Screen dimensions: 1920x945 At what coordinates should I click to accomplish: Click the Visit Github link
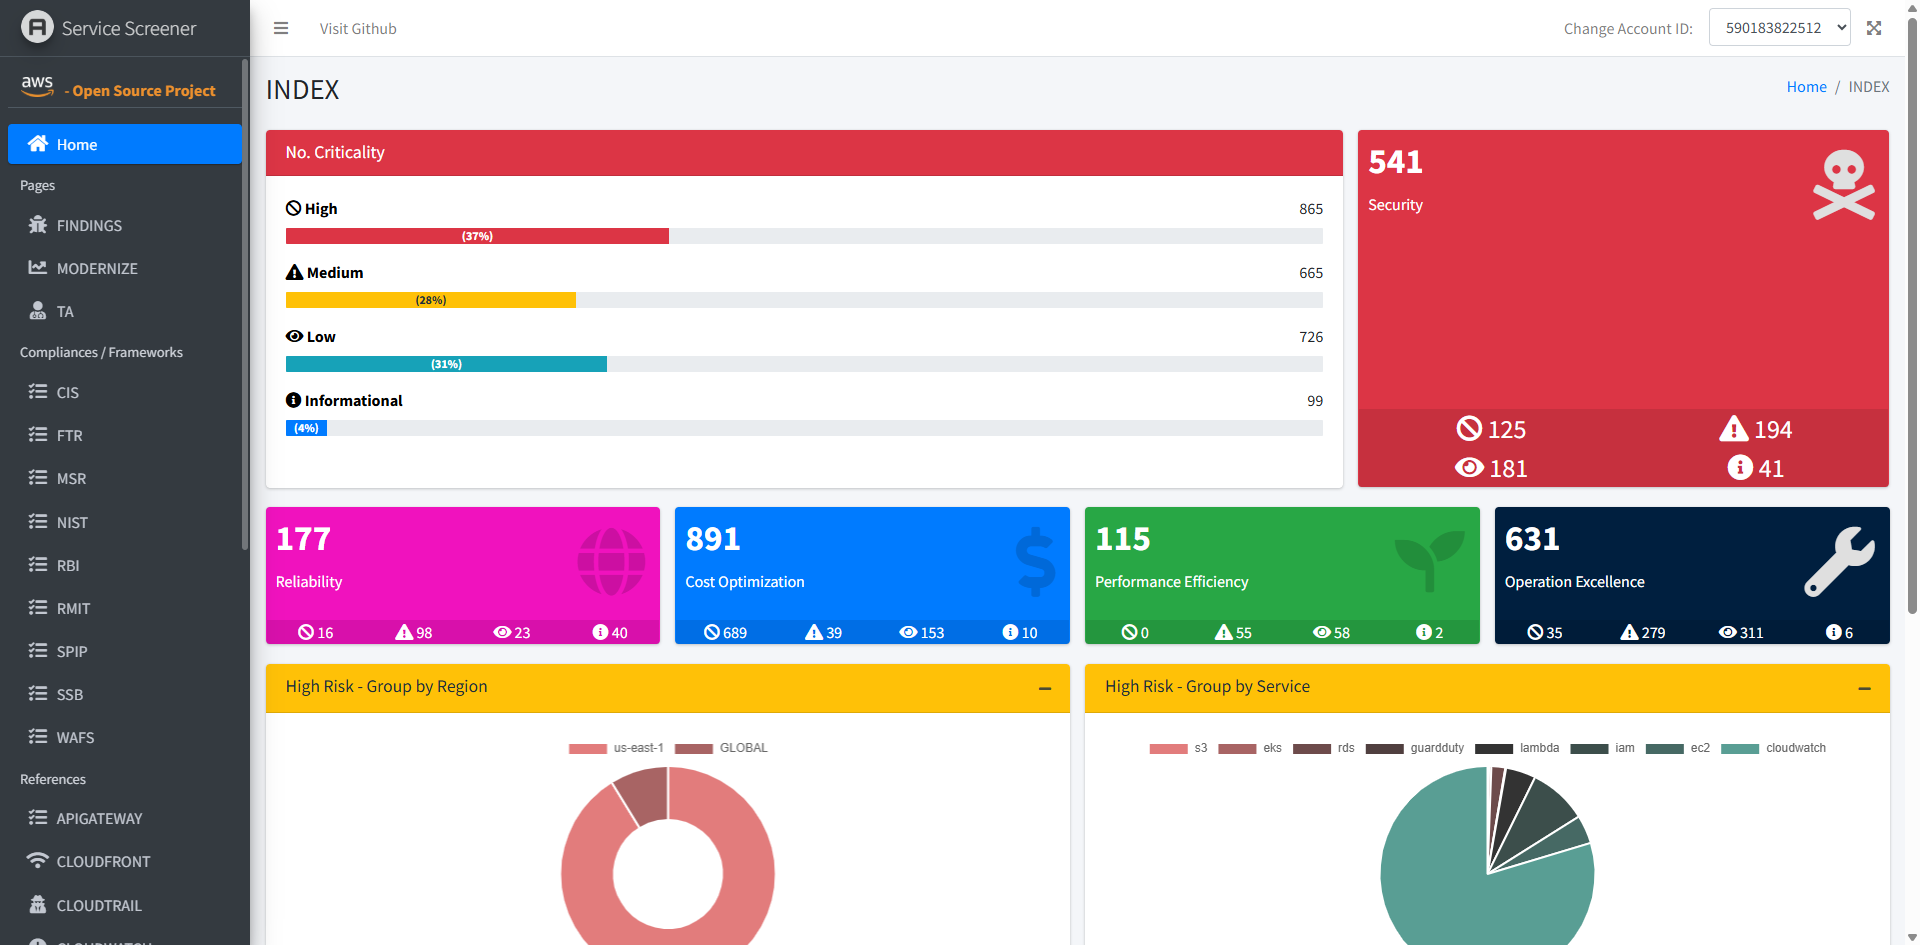tap(358, 29)
